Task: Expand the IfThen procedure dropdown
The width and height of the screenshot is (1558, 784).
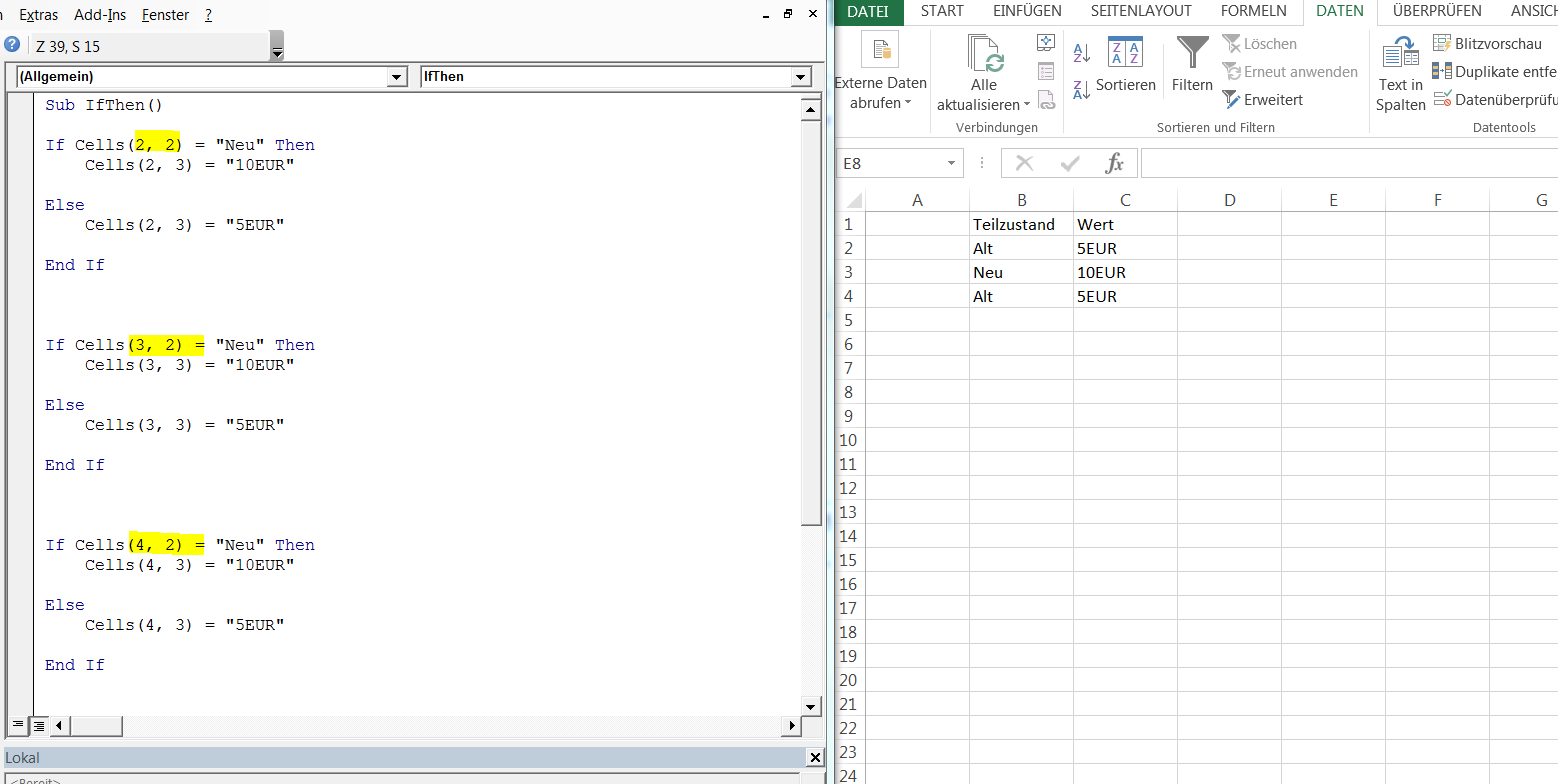Action: (x=800, y=77)
